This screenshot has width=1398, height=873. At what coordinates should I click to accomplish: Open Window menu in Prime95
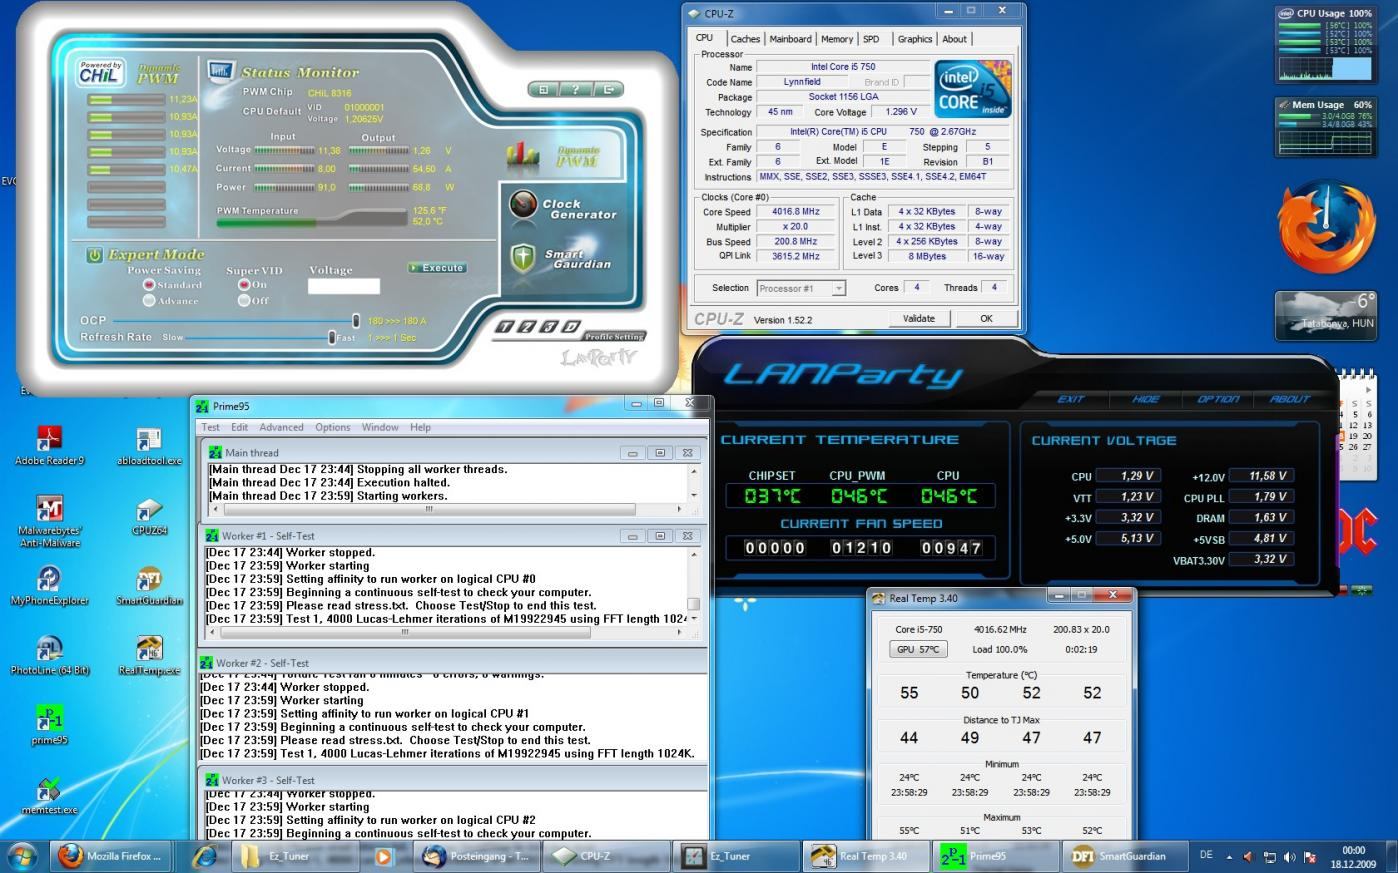click(380, 427)
